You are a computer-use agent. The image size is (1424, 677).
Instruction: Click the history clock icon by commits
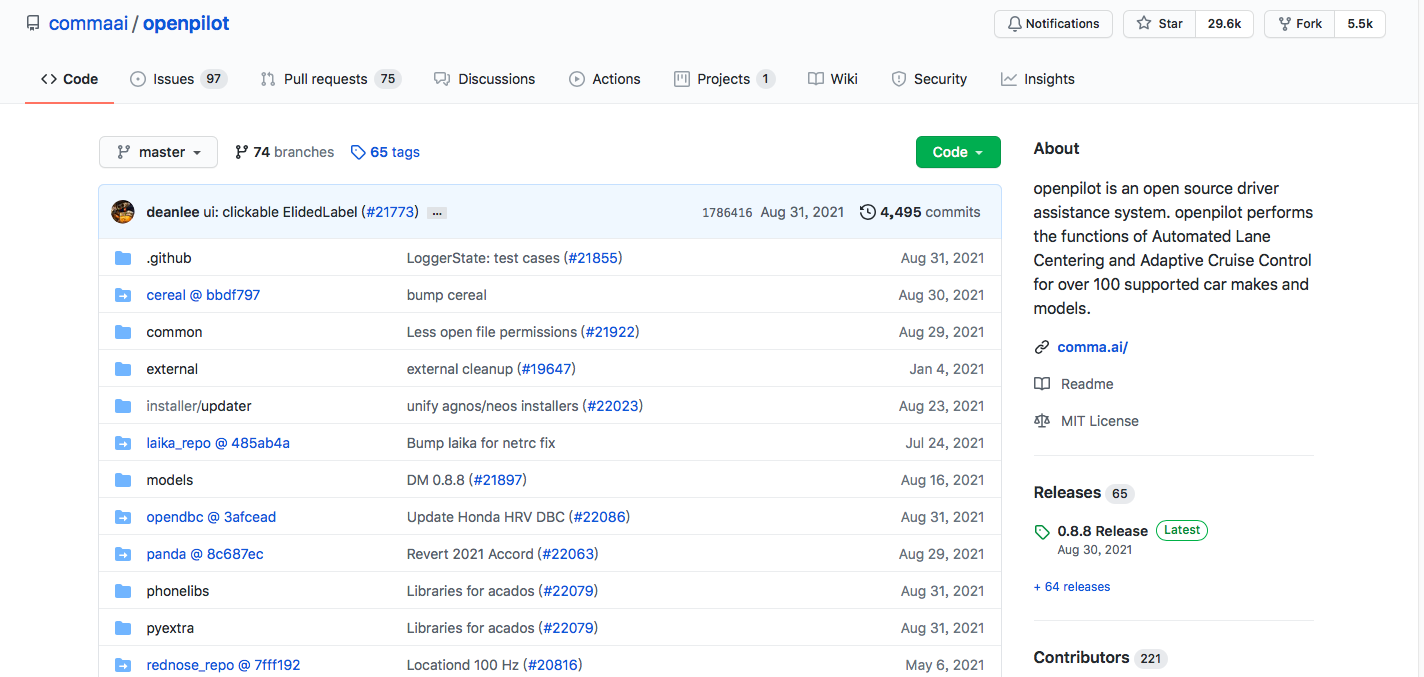tap(868, 212)
